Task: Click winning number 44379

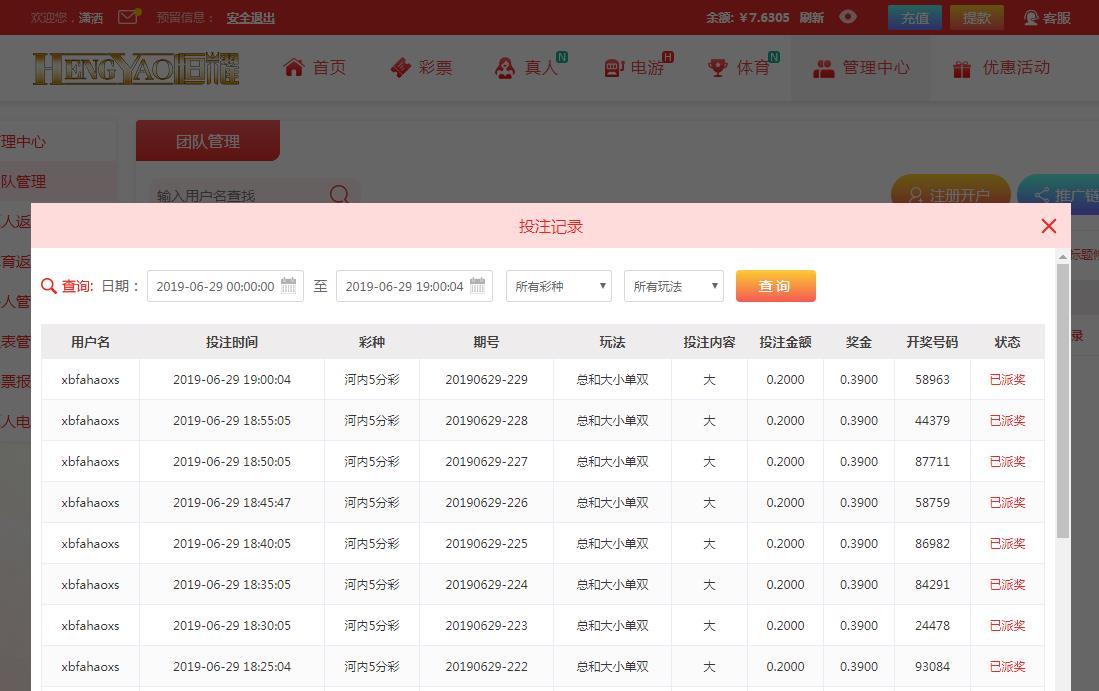Action: point(932,420)
